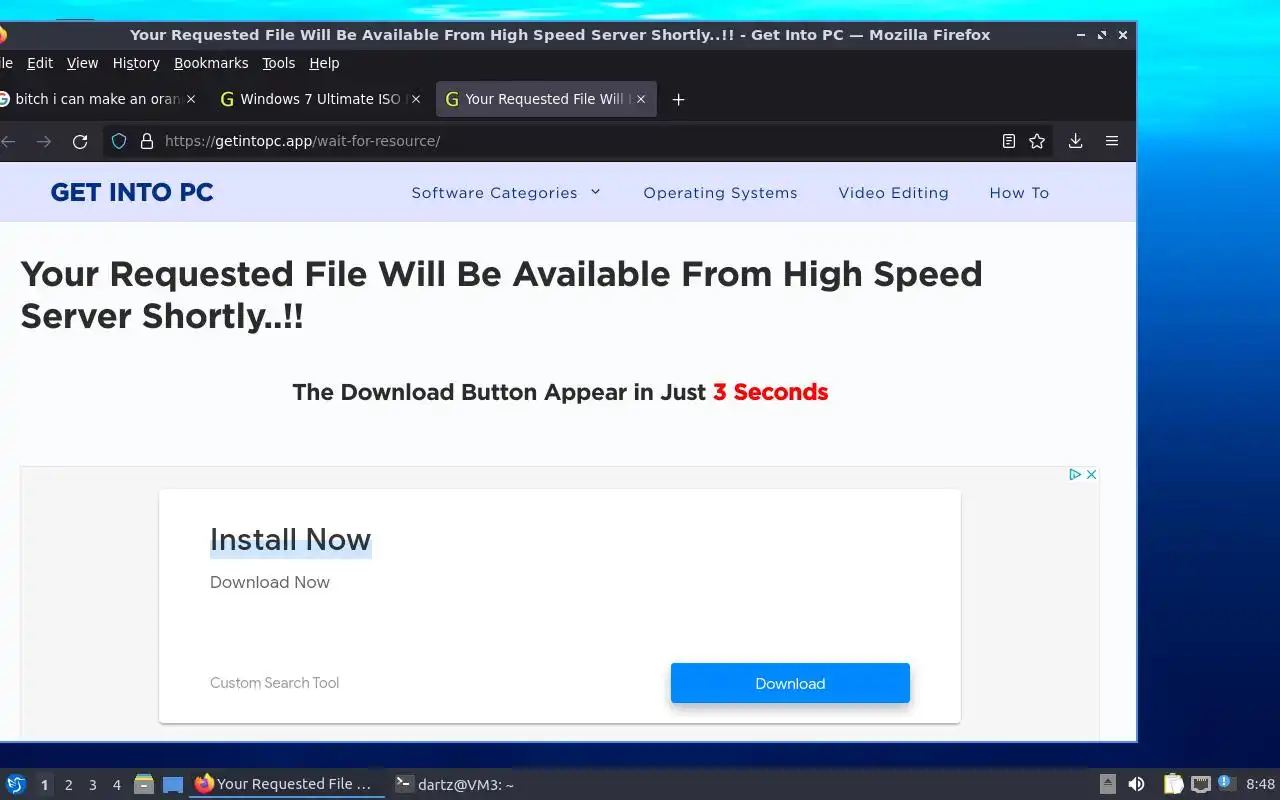Click the show desktop icon in the taskbar
Viewport: 1280px width, 800px height.
[173, 784]
